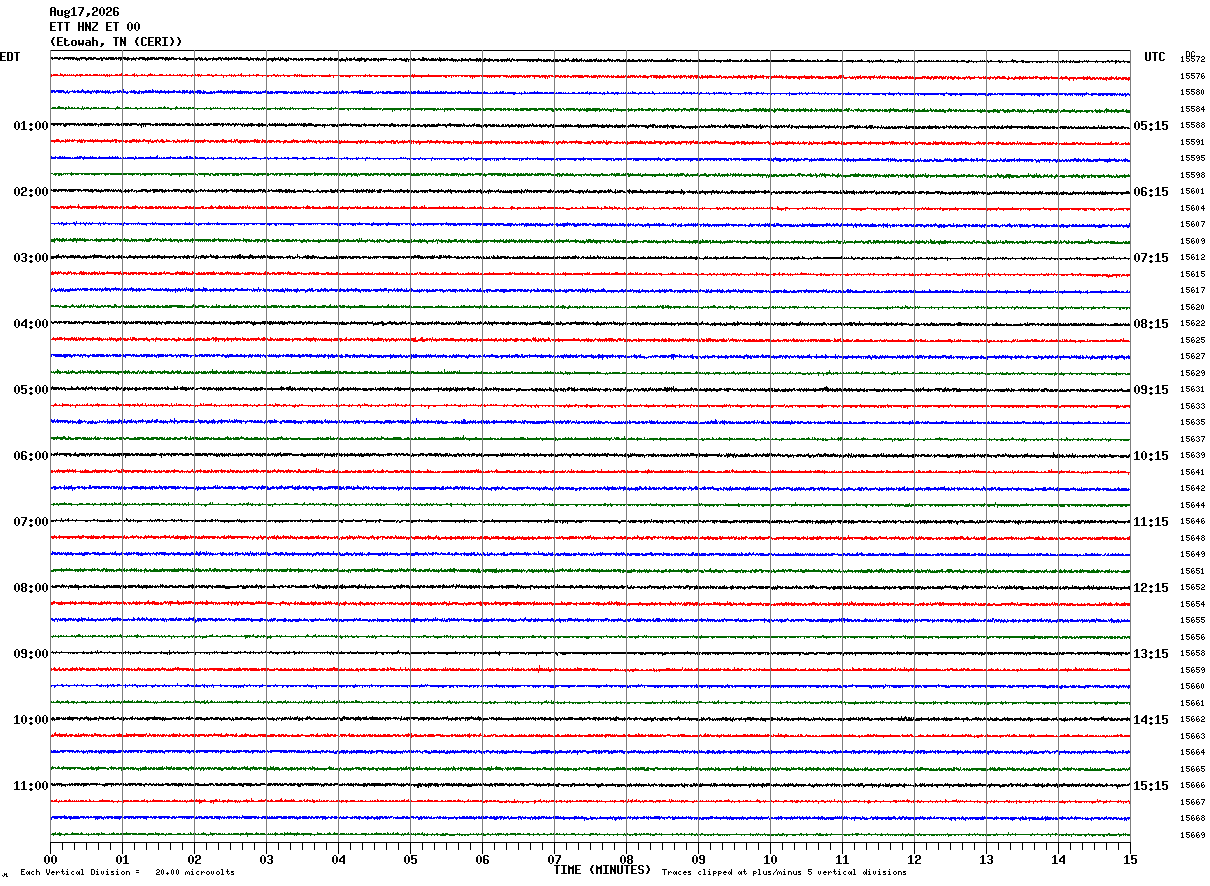Select the 06:00 EDT row label
Image resolution: width=1210 pixels, height=886 pixels.
30,456
